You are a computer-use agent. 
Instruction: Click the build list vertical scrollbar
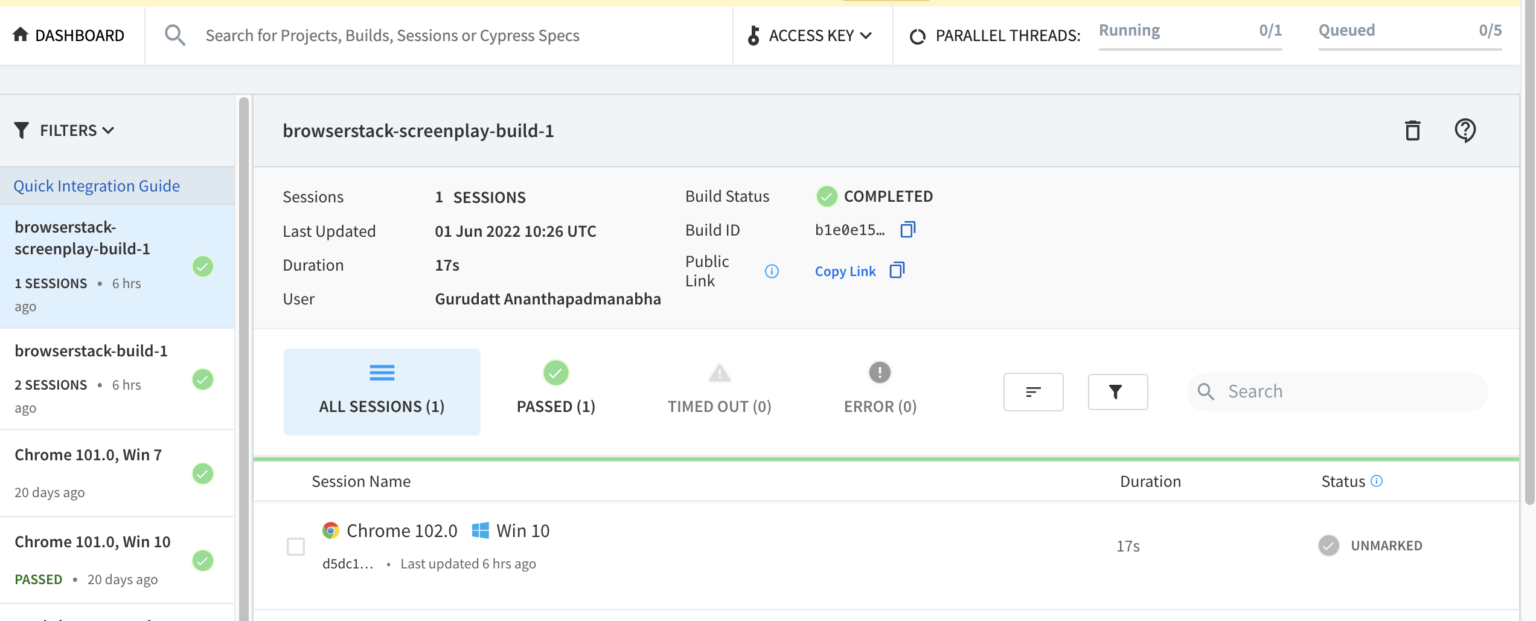(243, 358)
